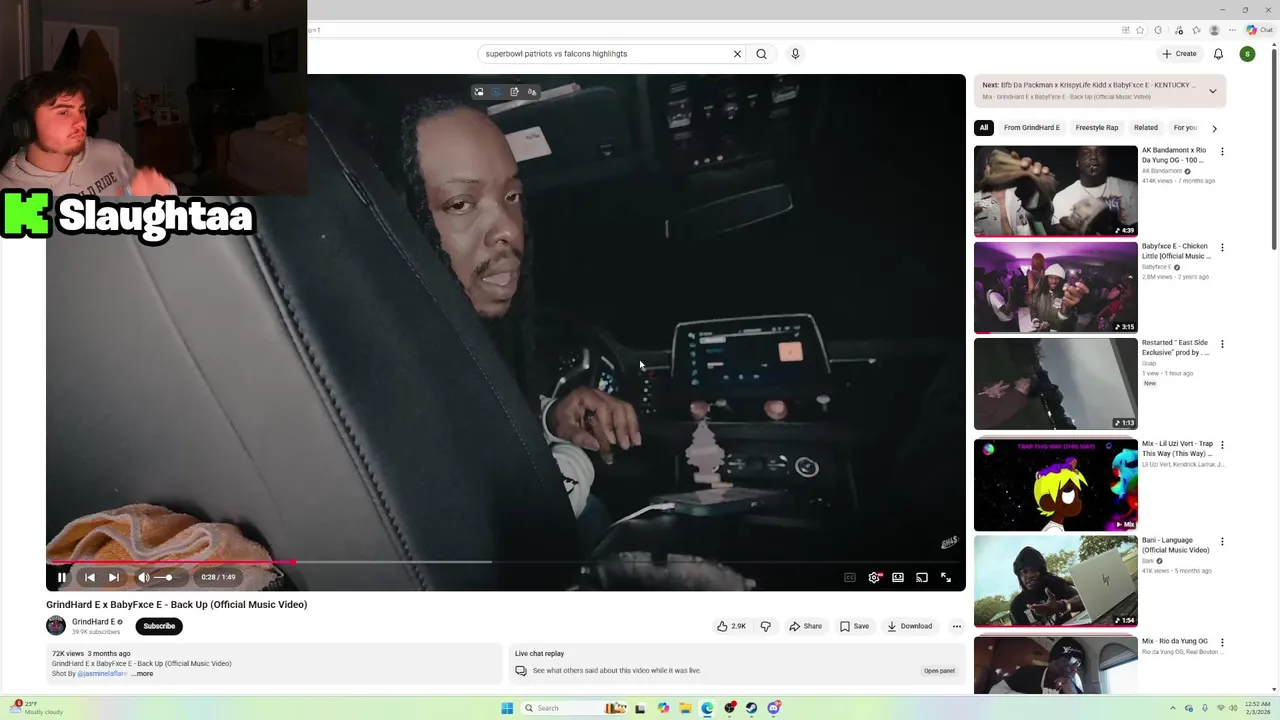Play the AK Bandamont x Rio thumbnail
1280x720 pixels.
tap(1056, 191)
